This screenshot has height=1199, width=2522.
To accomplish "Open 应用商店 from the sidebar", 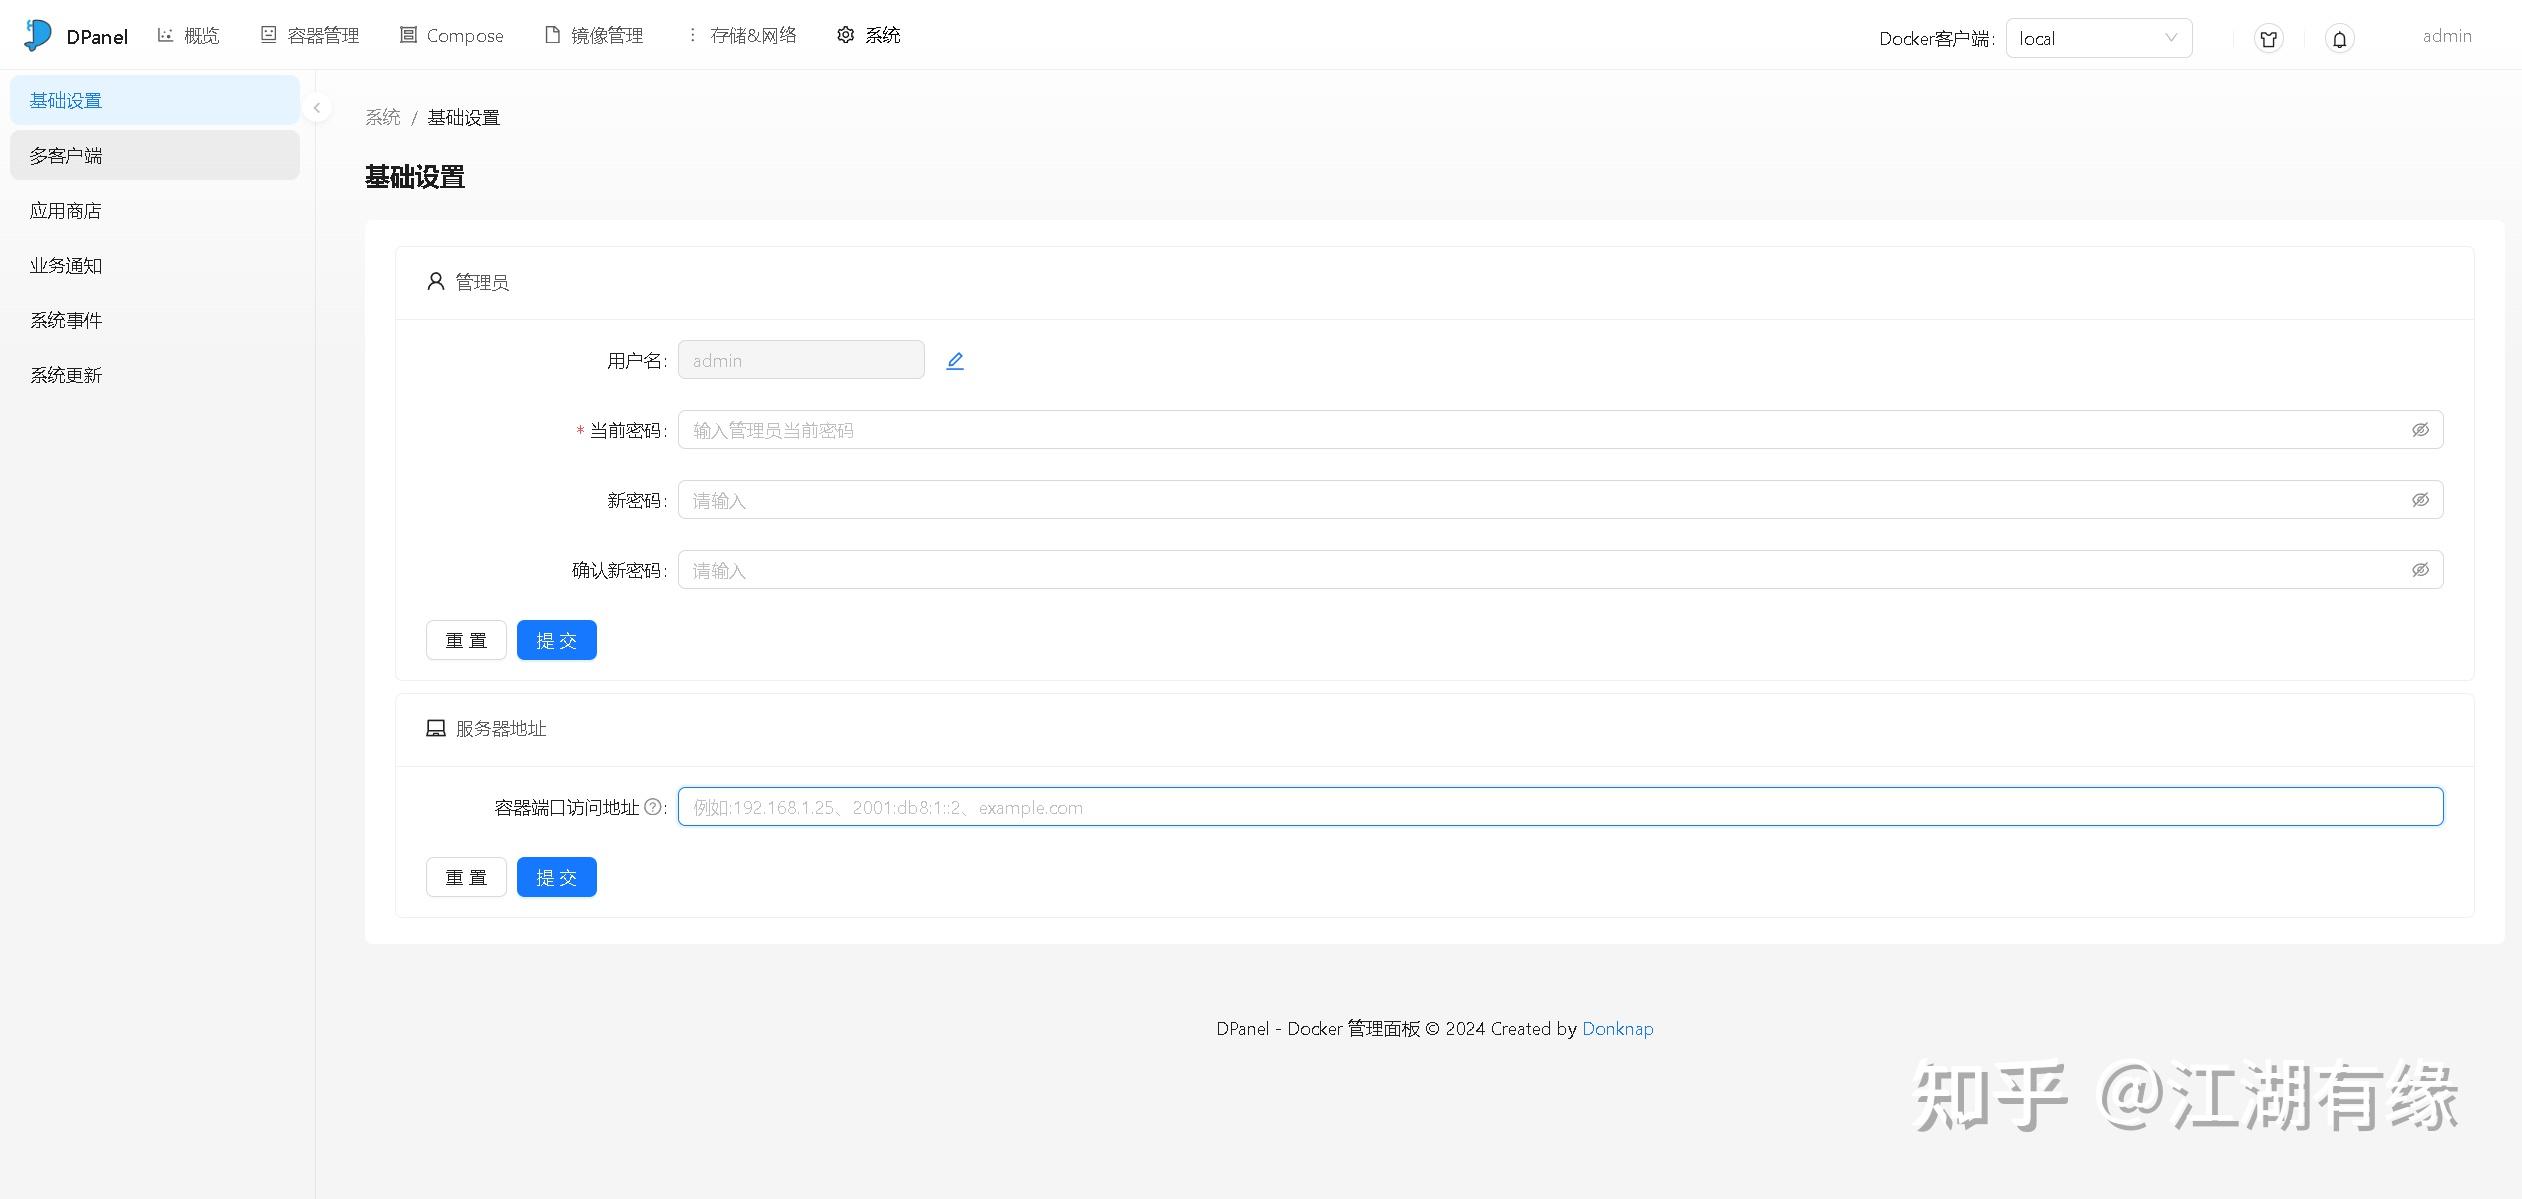I will pyautogui.click(x=65, y=210).
